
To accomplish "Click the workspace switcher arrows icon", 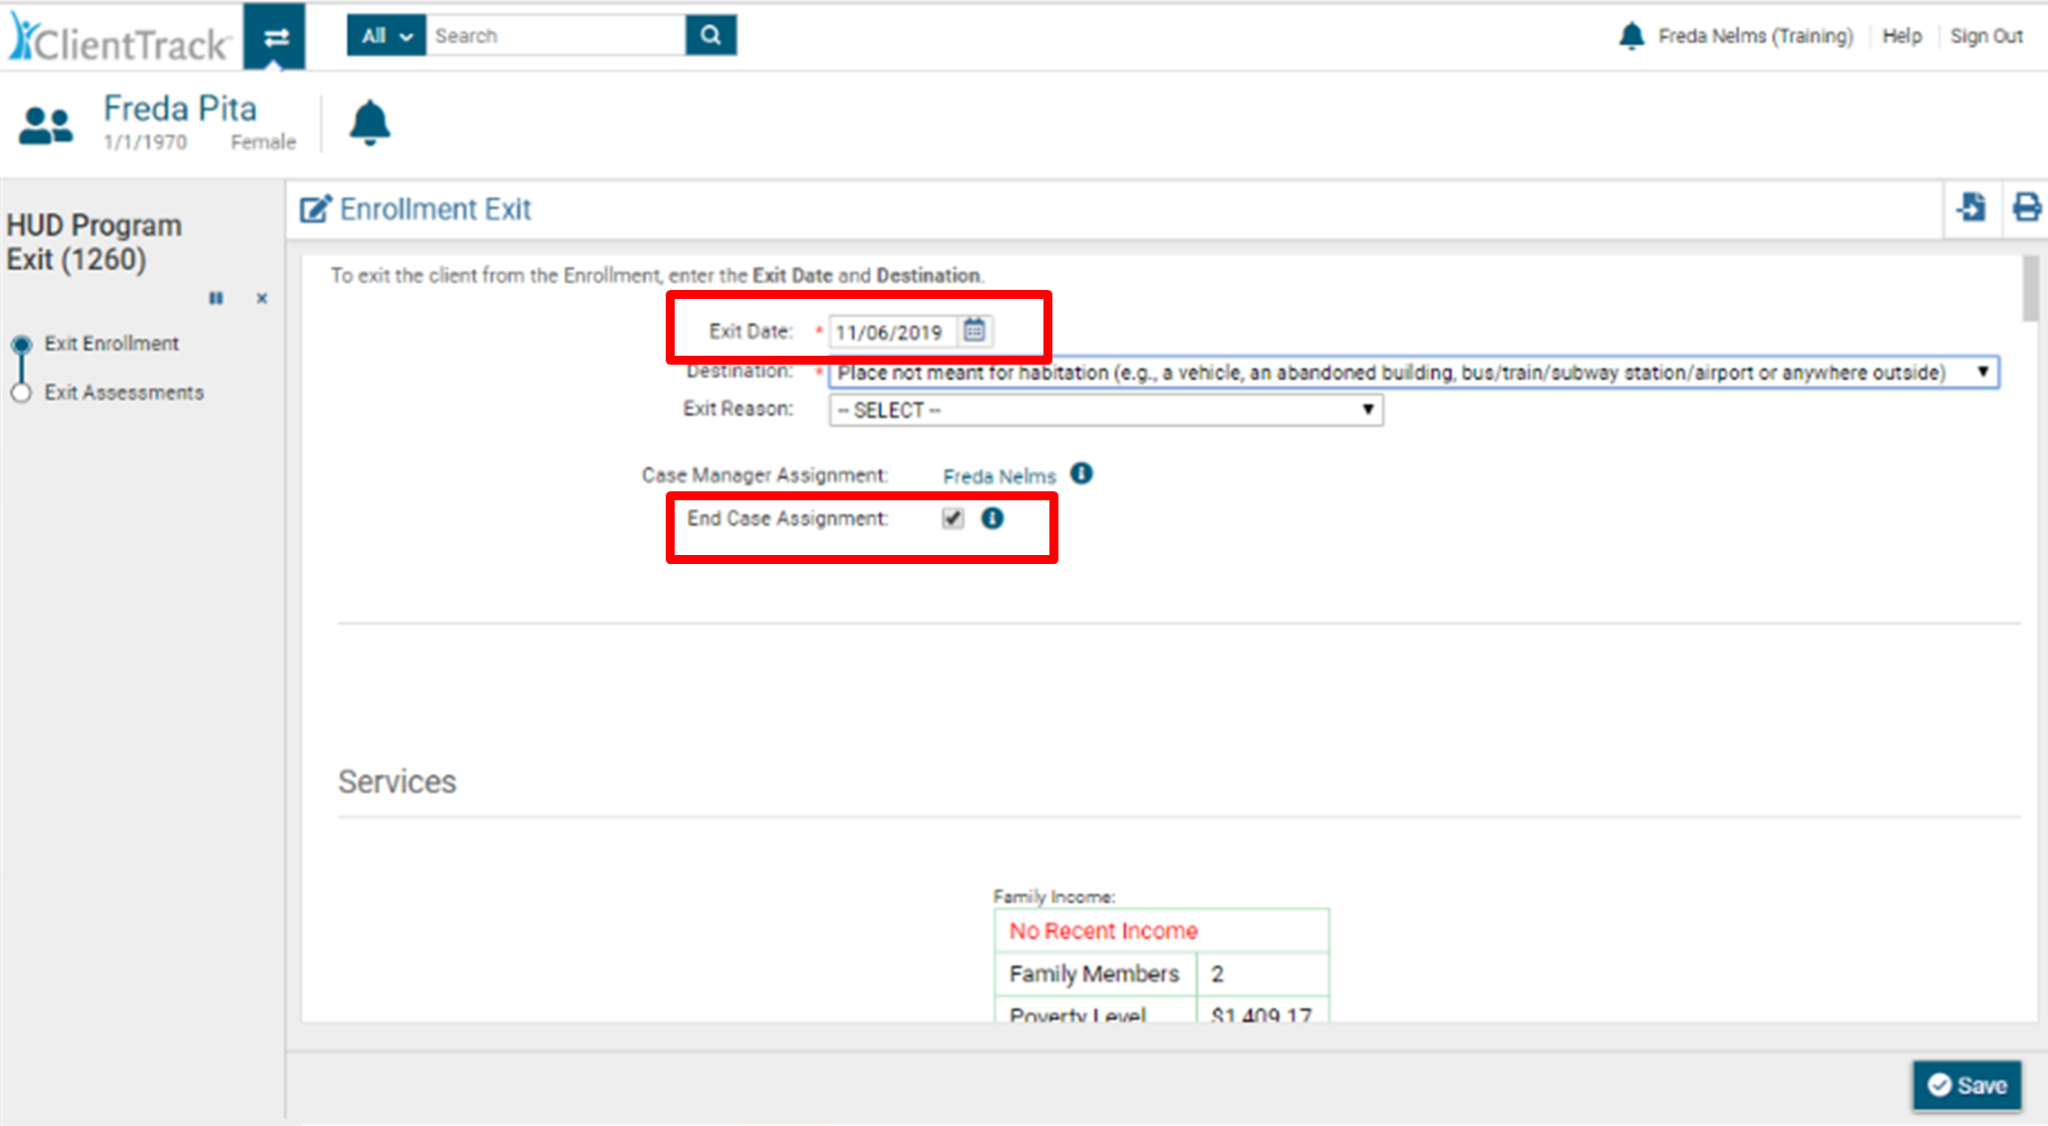I will (x=275, y=37).
